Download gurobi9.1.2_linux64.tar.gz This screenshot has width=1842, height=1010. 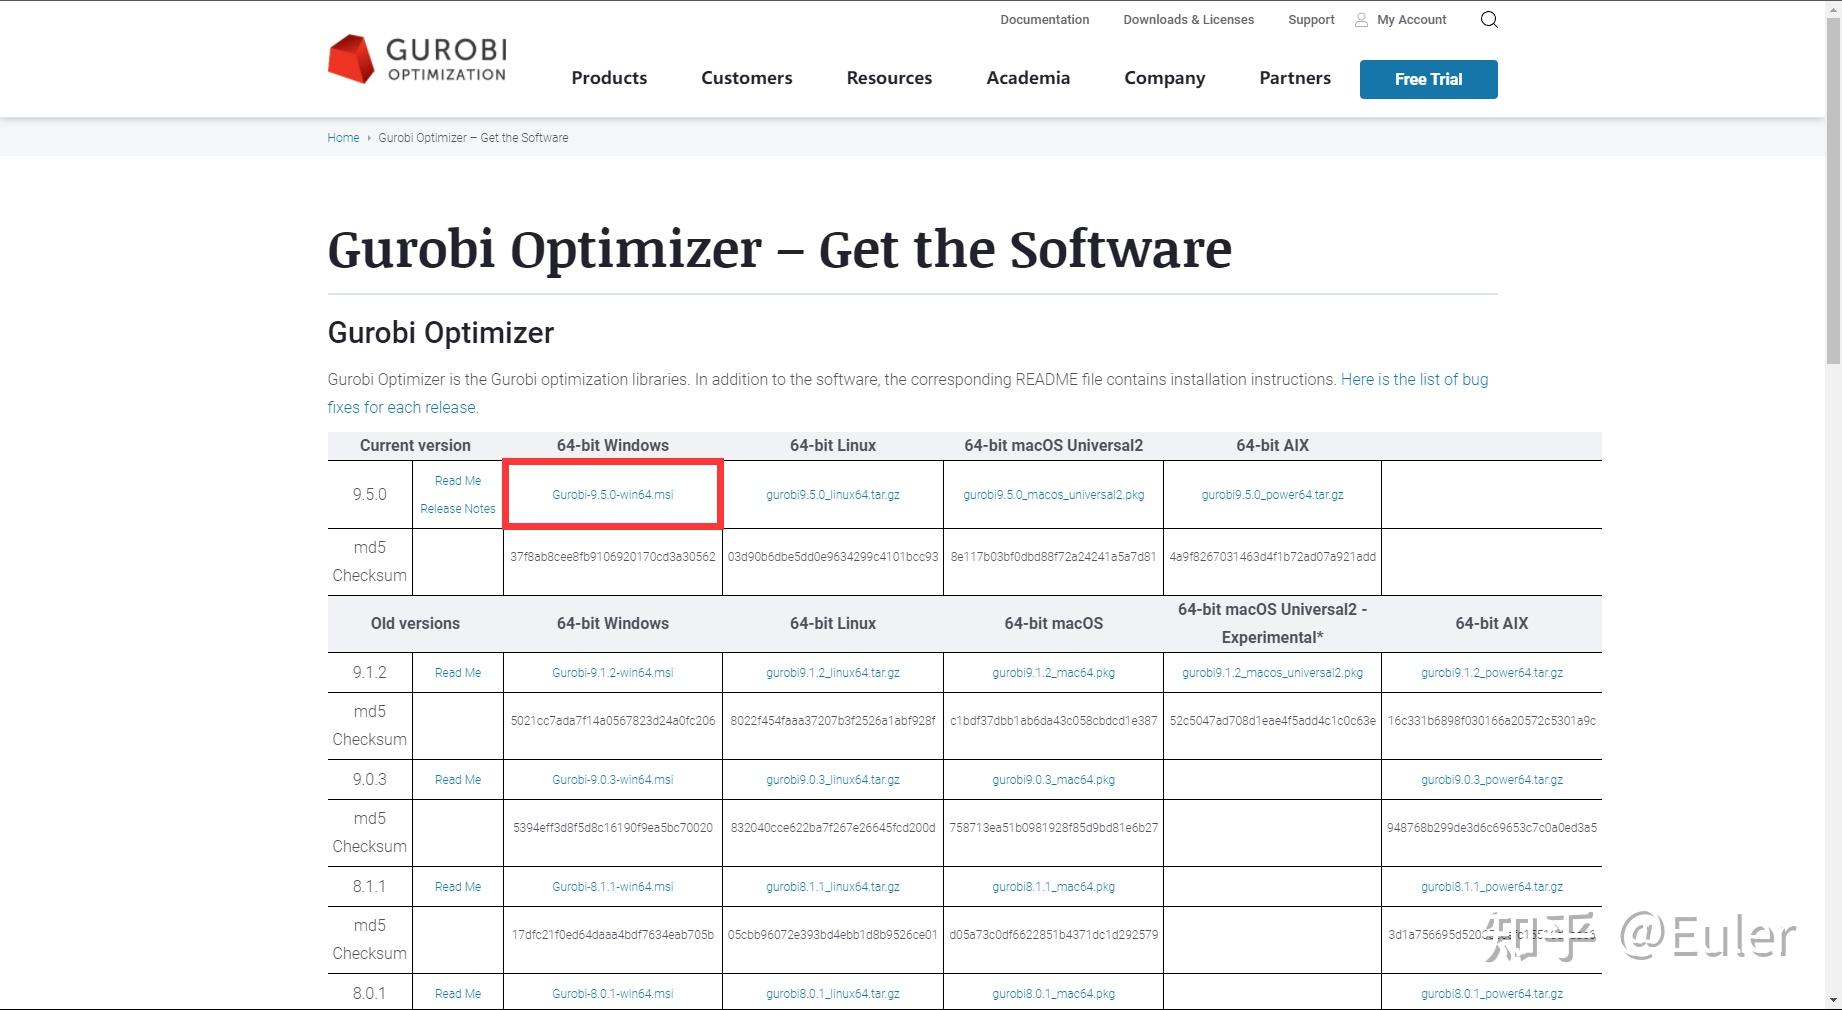click(833, 673)
